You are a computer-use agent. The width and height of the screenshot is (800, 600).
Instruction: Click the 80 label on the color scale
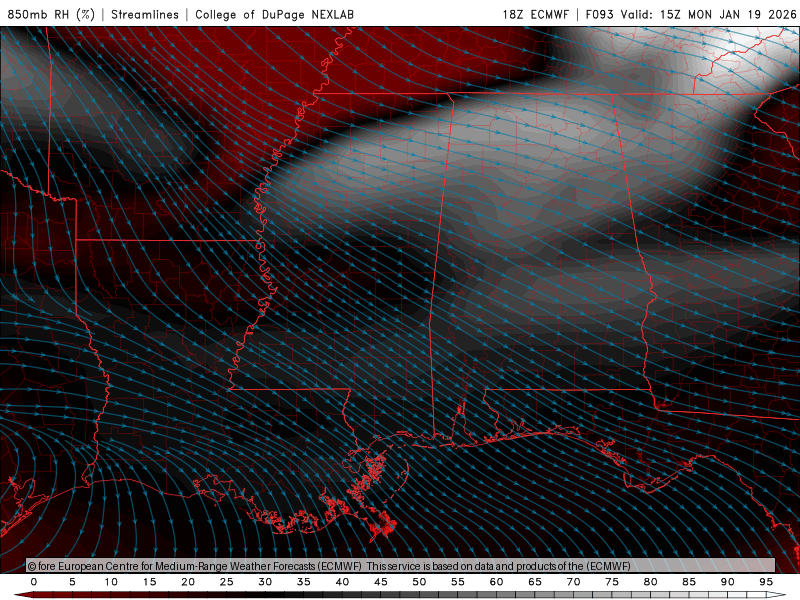pos(651,582)
